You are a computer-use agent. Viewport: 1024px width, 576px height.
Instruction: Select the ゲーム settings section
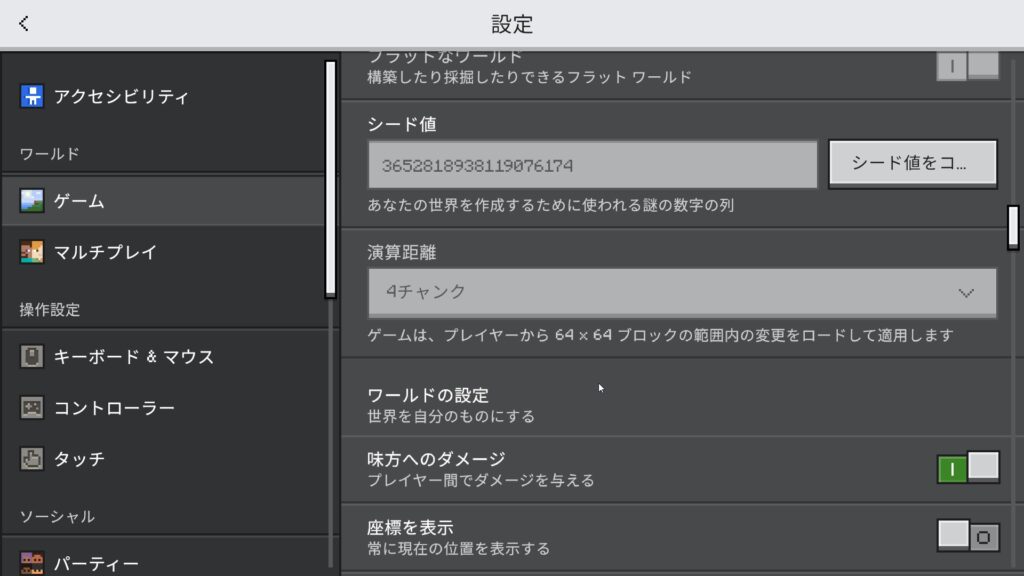click(x=163, y=200)
